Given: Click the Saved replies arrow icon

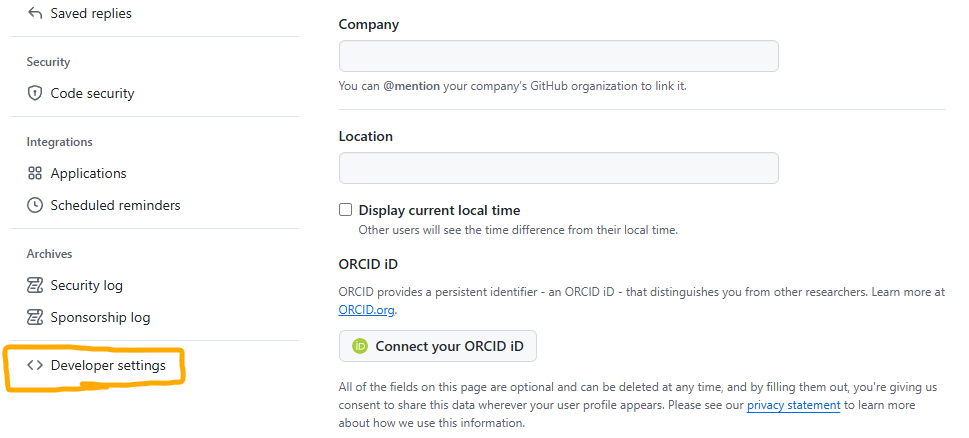Looking at the screenshot, I should [35, 13].
